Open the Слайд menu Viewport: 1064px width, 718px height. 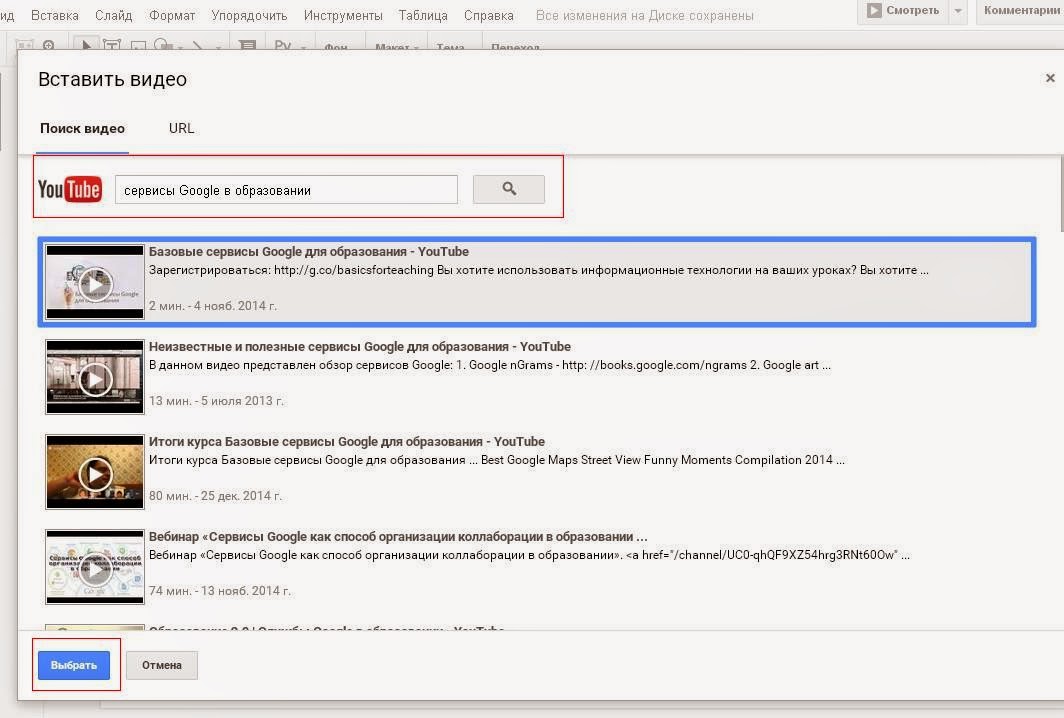(x=113, y=15)
